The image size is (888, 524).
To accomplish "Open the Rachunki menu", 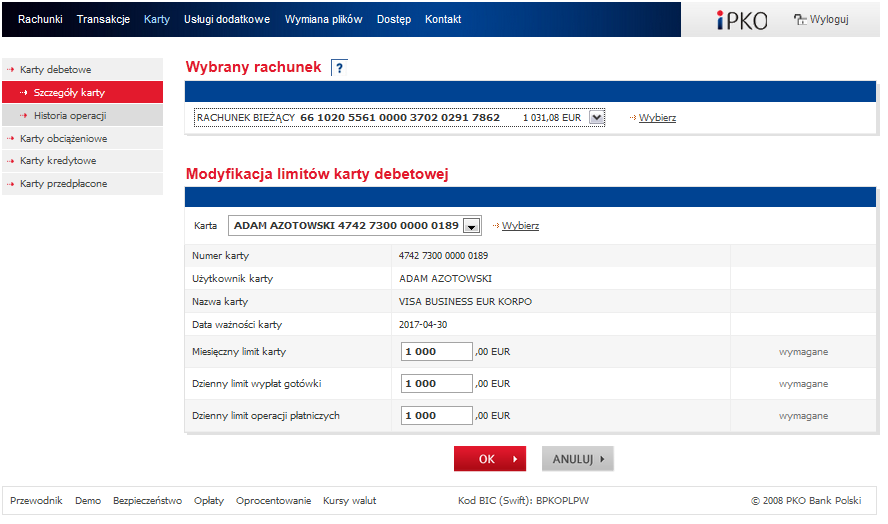I will click(x=40, y=19).
